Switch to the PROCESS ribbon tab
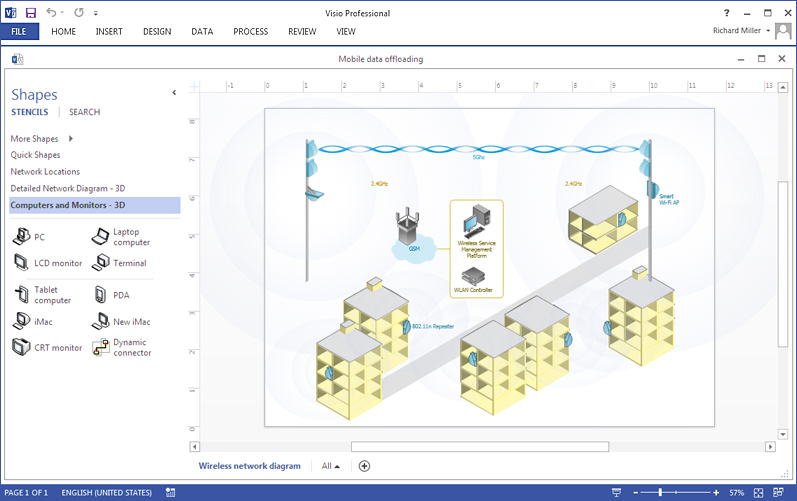 (251, 32)
